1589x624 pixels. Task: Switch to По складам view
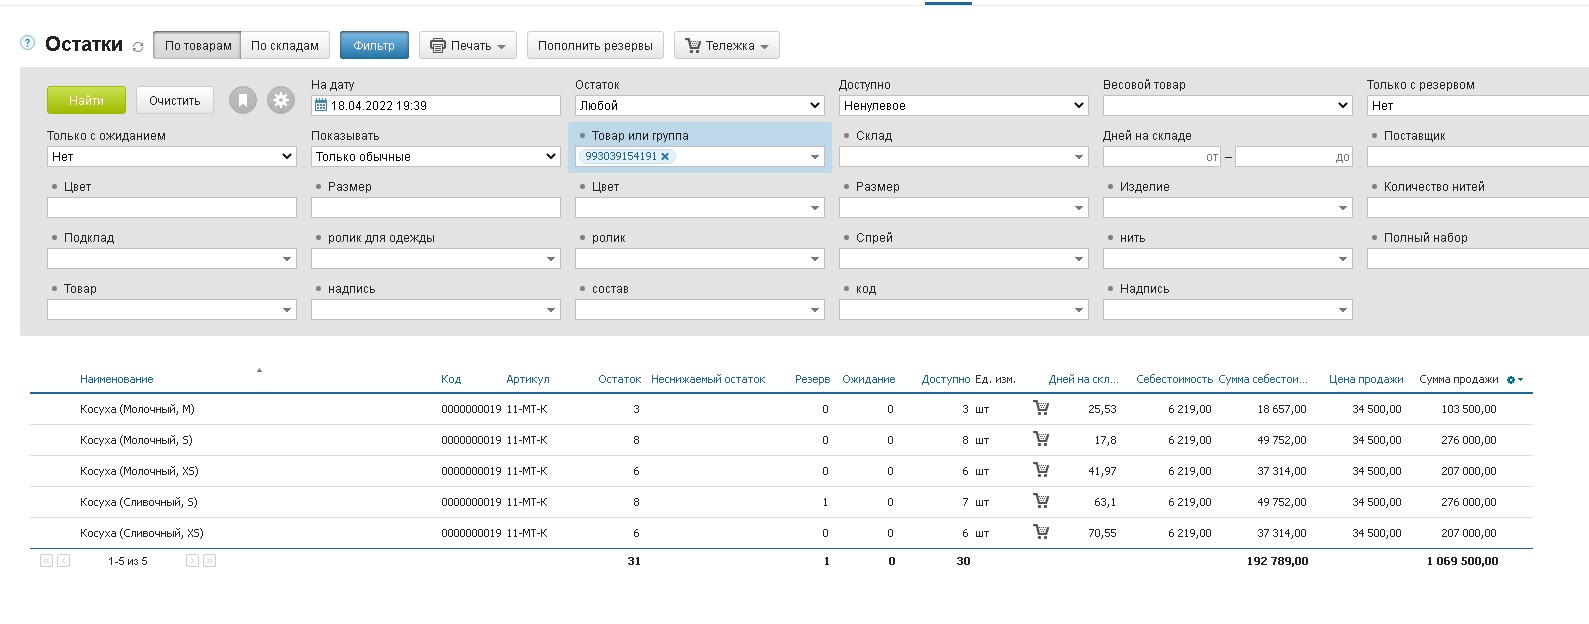[x=285, y=45]
